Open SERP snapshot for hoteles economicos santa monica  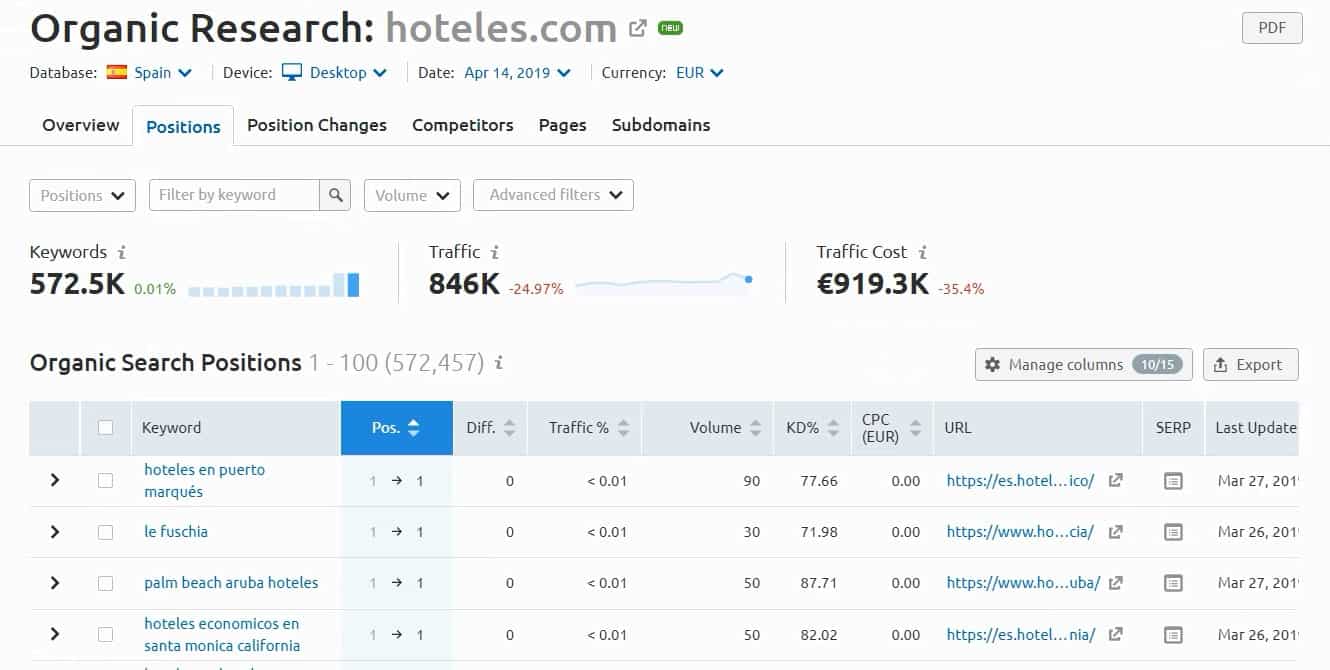click(x=1173, y=635)
